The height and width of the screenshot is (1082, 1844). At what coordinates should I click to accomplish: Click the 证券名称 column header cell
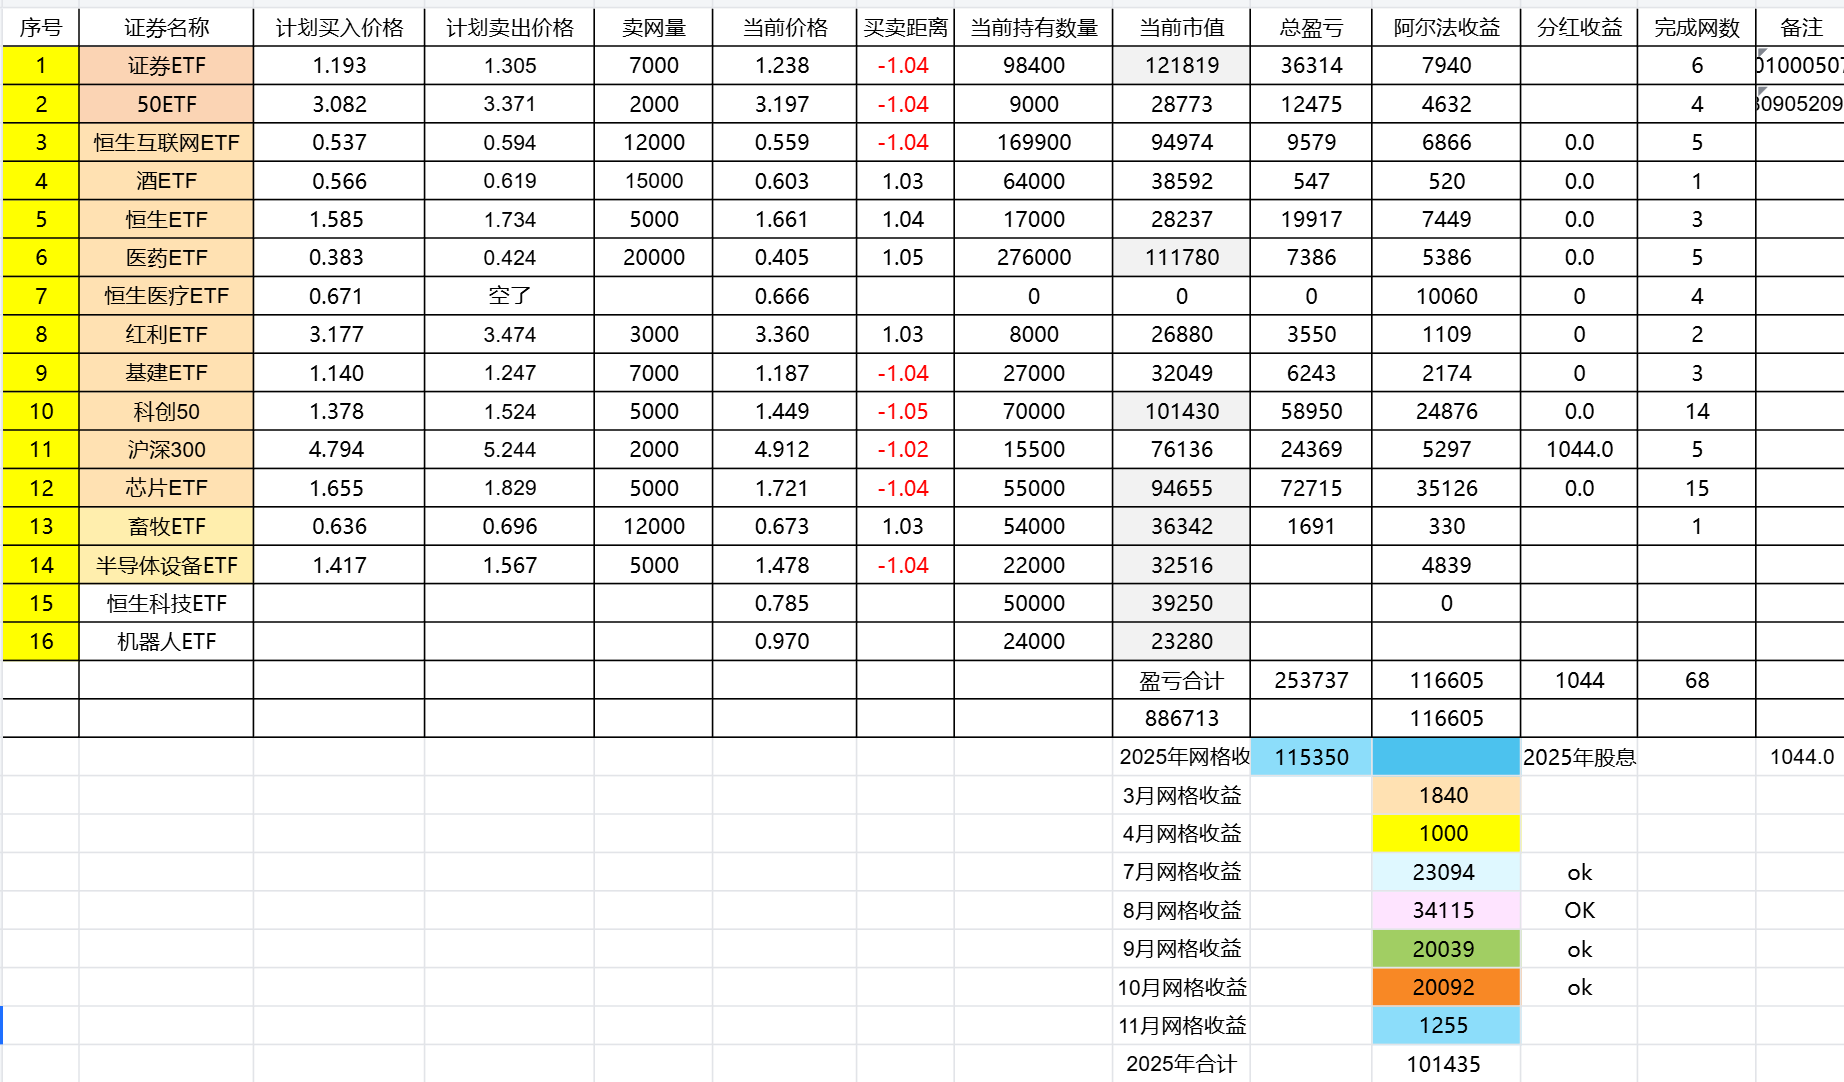click(x=166, y=28)
